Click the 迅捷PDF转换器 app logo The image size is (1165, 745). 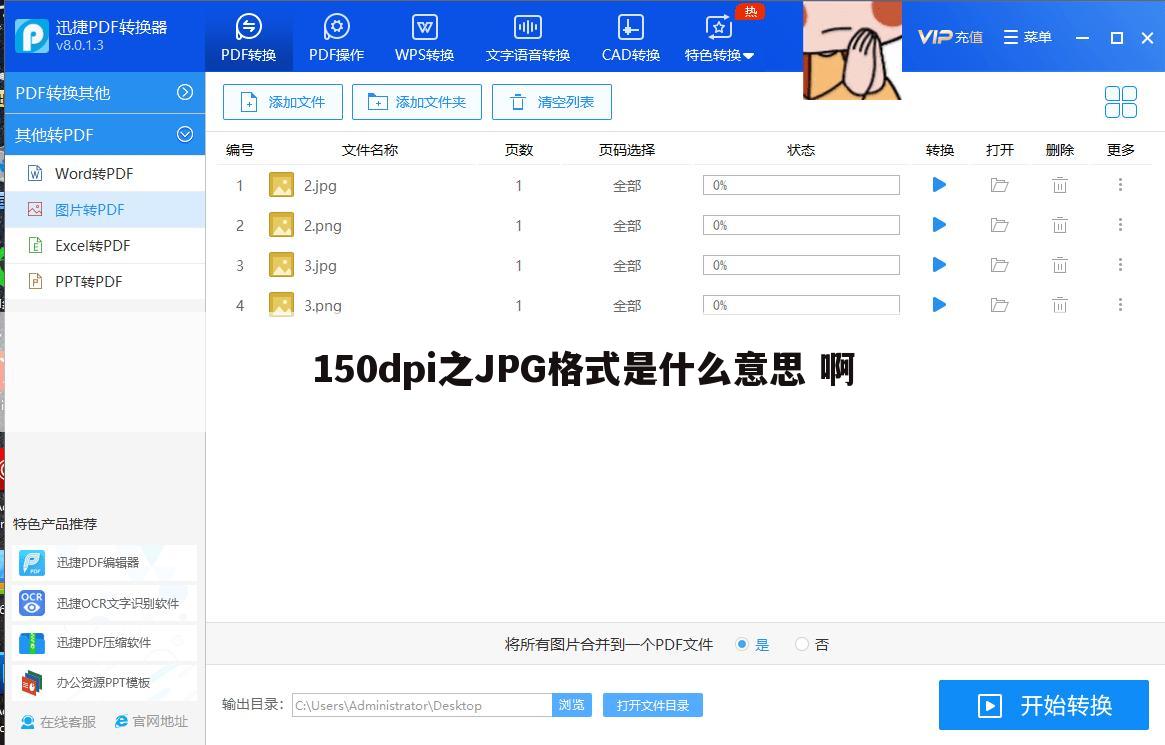click(x=32, y=35)
